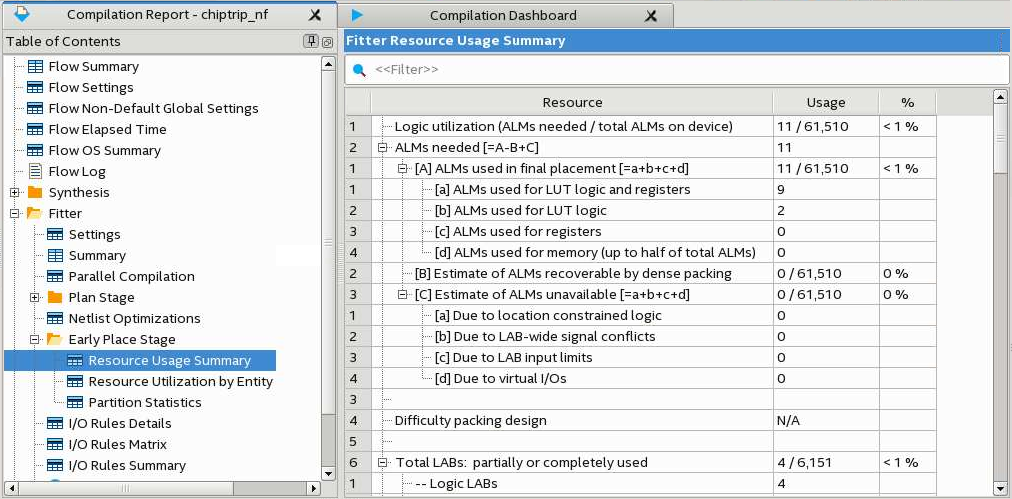
Task: Open Partition Statistics report
Action: coord(144,402)
